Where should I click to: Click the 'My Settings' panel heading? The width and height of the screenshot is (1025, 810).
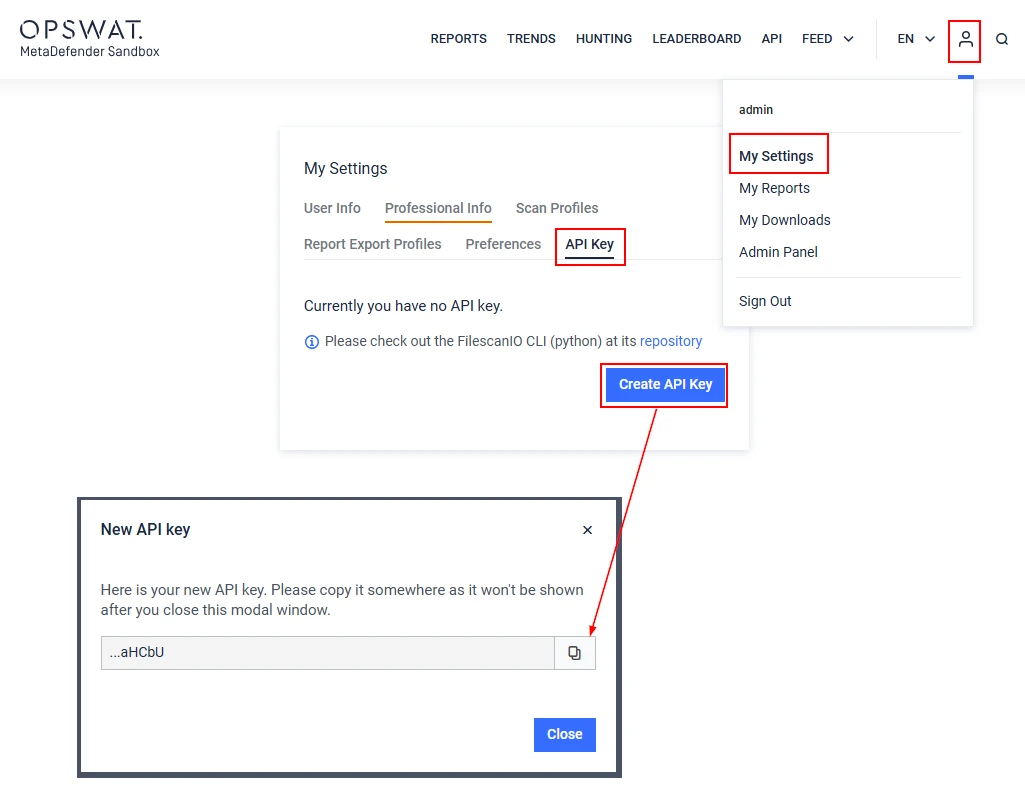click(345, 169)
